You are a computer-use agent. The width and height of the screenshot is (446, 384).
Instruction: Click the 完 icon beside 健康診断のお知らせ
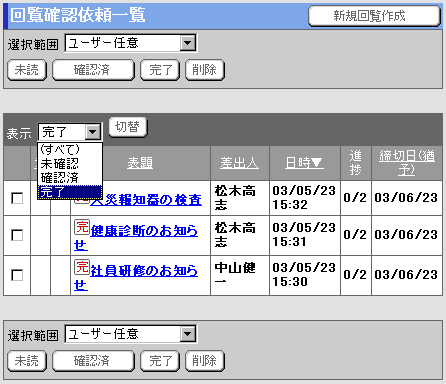click(82, 227)
